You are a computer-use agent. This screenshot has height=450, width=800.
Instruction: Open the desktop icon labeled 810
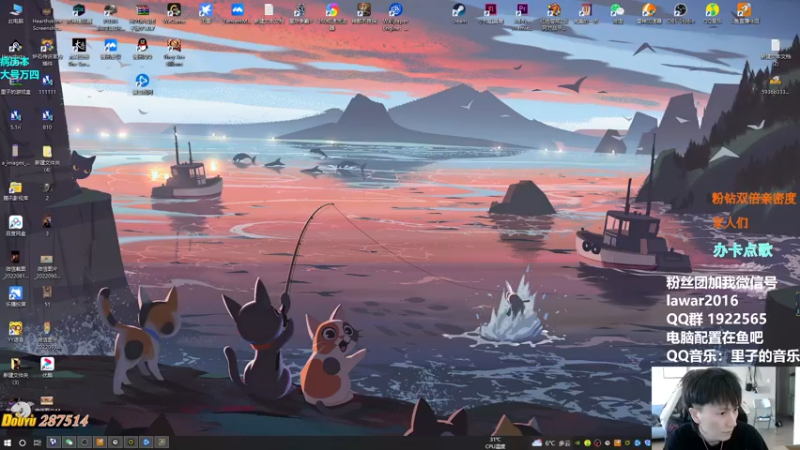tap(47, 120)
